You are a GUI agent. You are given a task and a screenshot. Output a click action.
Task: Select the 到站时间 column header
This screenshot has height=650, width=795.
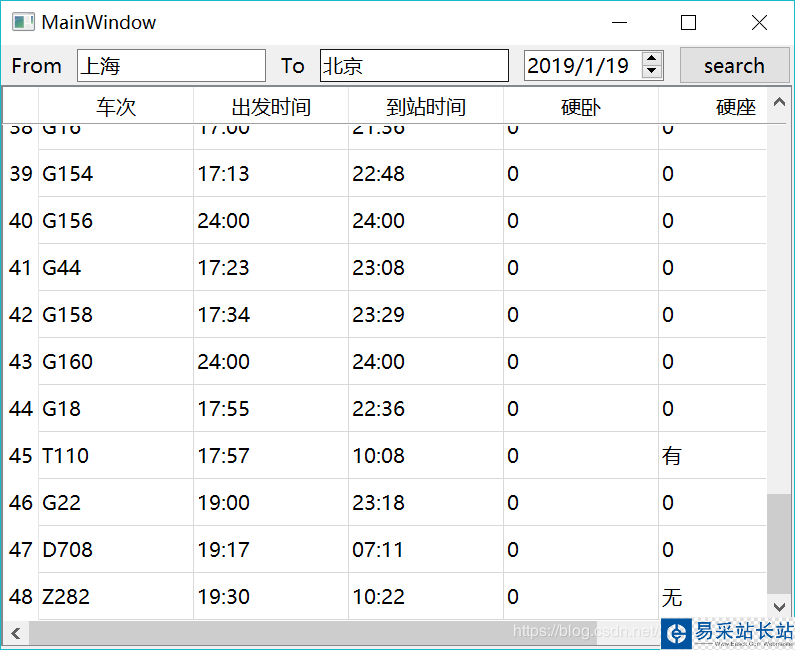tap(426, 107)
